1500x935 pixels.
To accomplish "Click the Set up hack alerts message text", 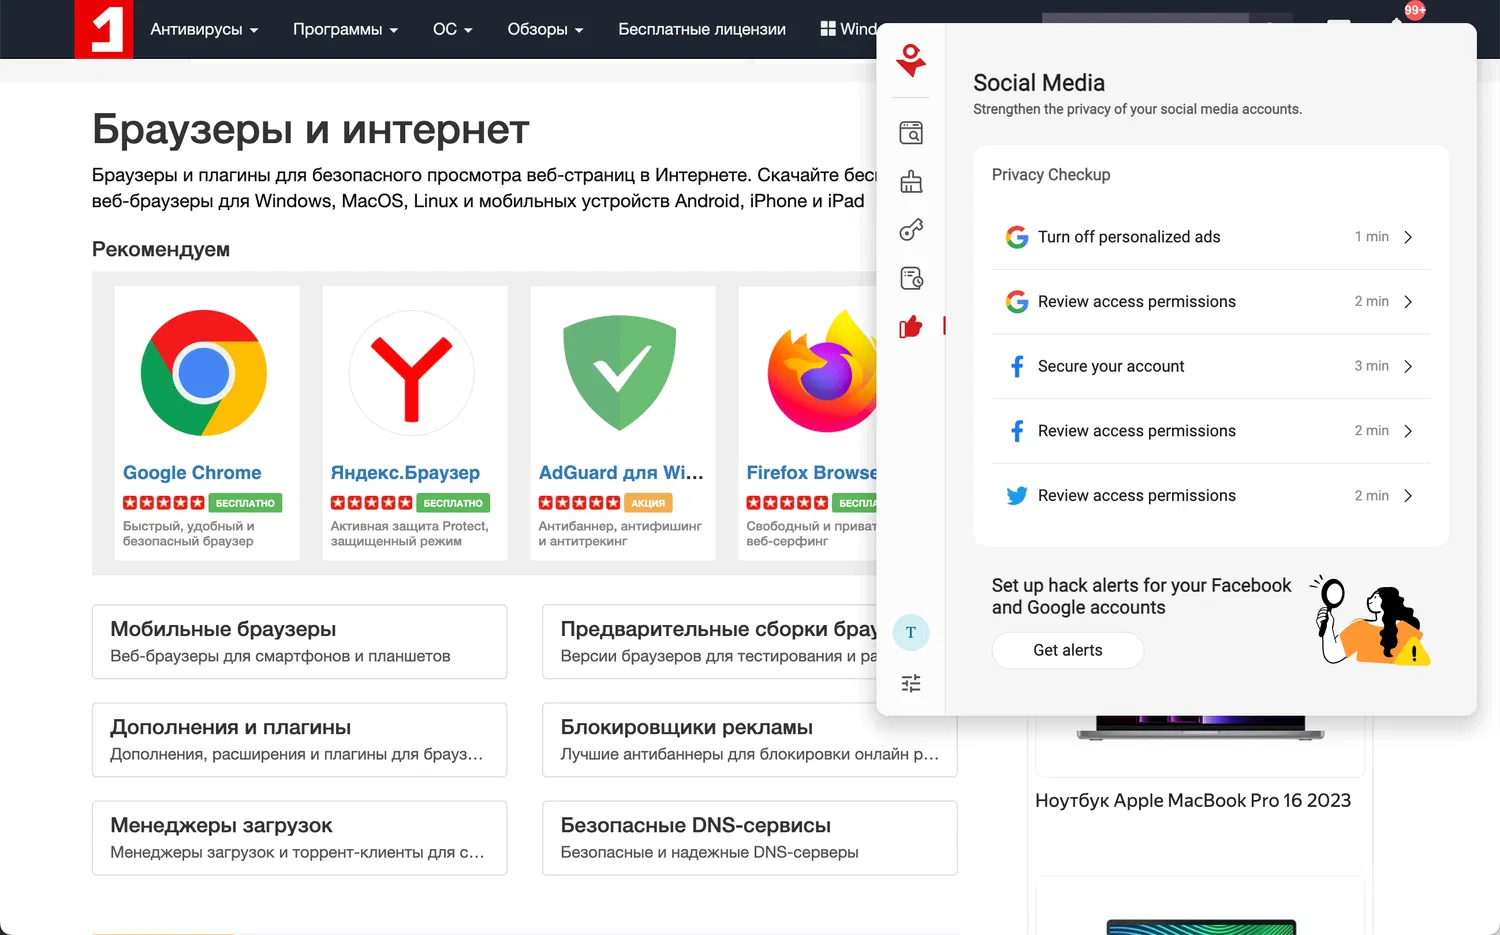I will [x=1142, y=596].
